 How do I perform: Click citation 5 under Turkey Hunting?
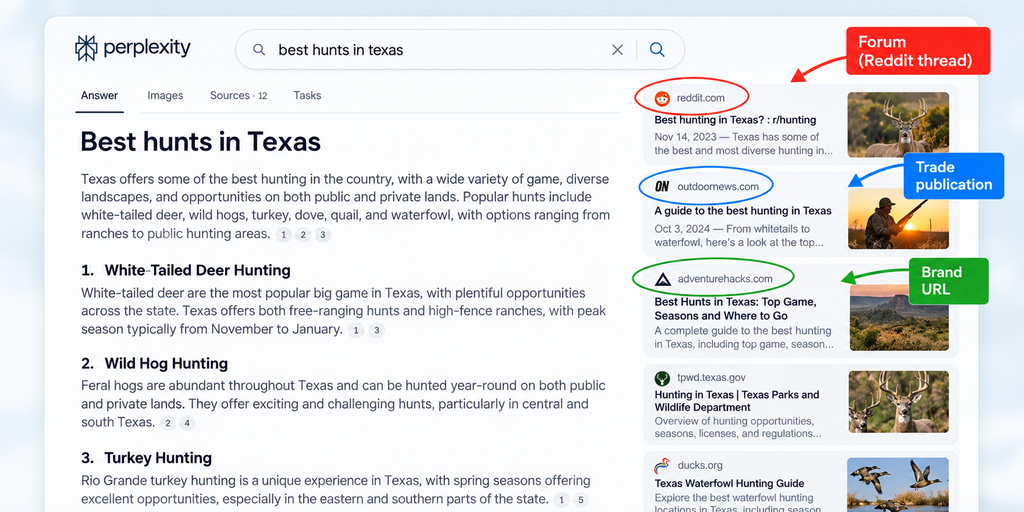pyautogui.click(x=581, y=500)
